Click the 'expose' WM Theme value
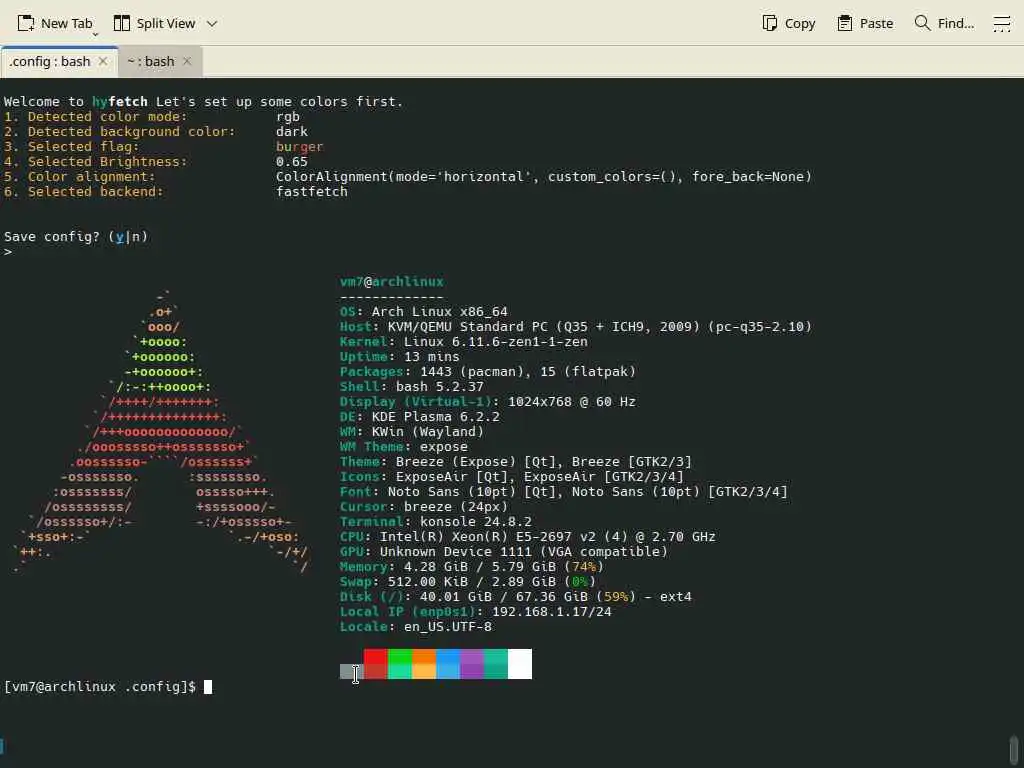1024x768 pixels. [x=443, y=447]
